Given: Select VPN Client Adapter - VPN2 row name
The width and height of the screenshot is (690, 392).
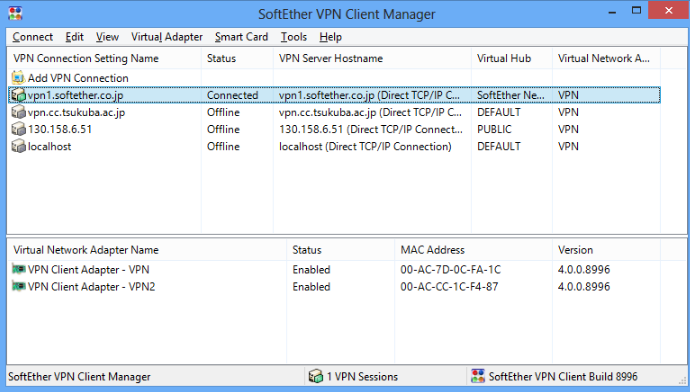Looking at the screenshot, I should pos(91,286).
